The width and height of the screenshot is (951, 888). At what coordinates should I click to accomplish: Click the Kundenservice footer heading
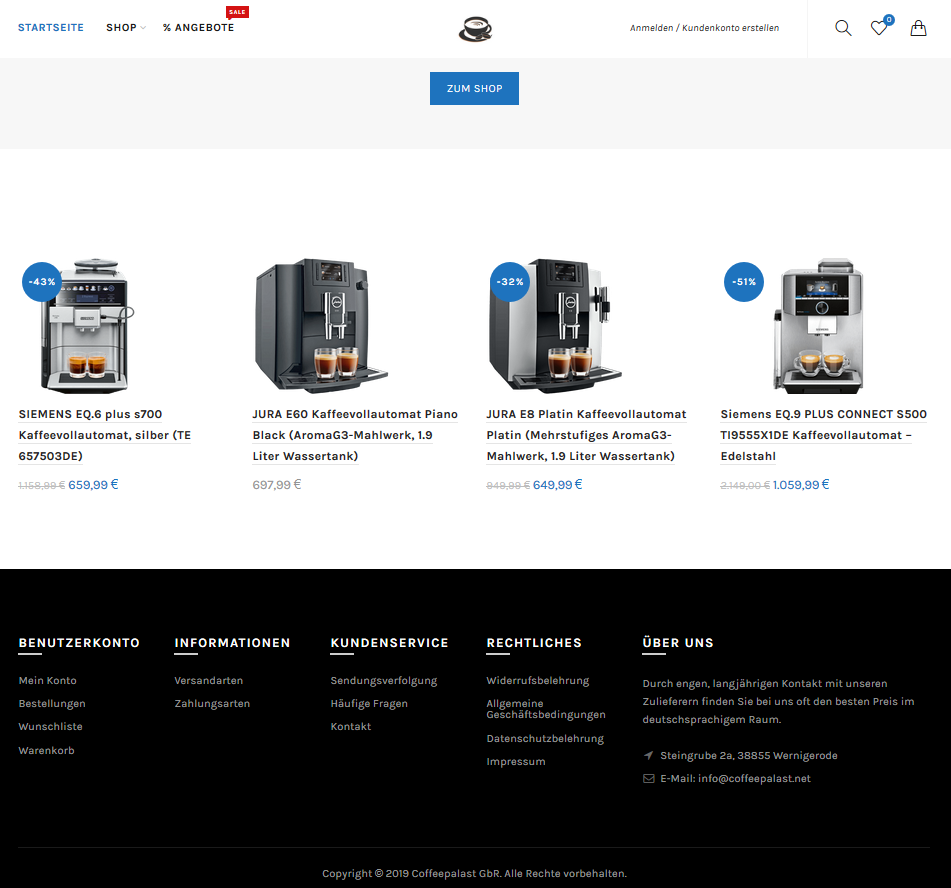click(x=389, y=643)
